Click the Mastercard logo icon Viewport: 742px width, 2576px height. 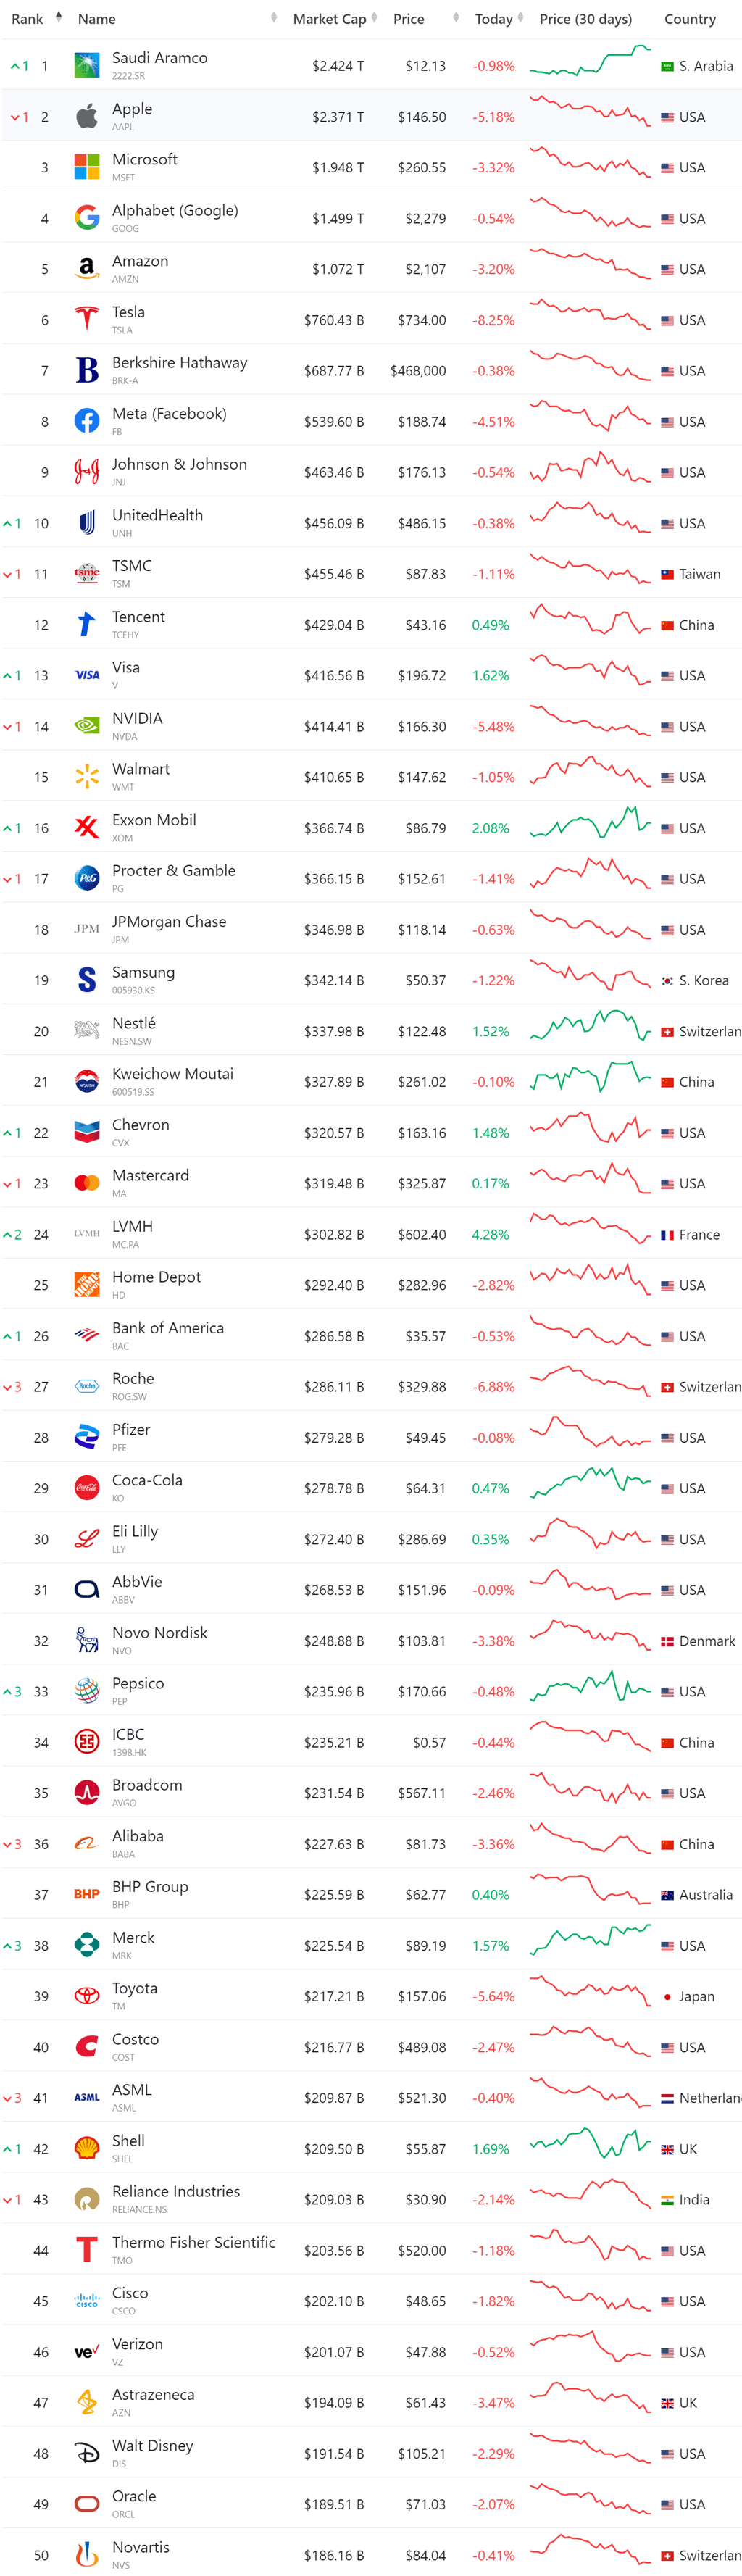(x=87, y=1183)
